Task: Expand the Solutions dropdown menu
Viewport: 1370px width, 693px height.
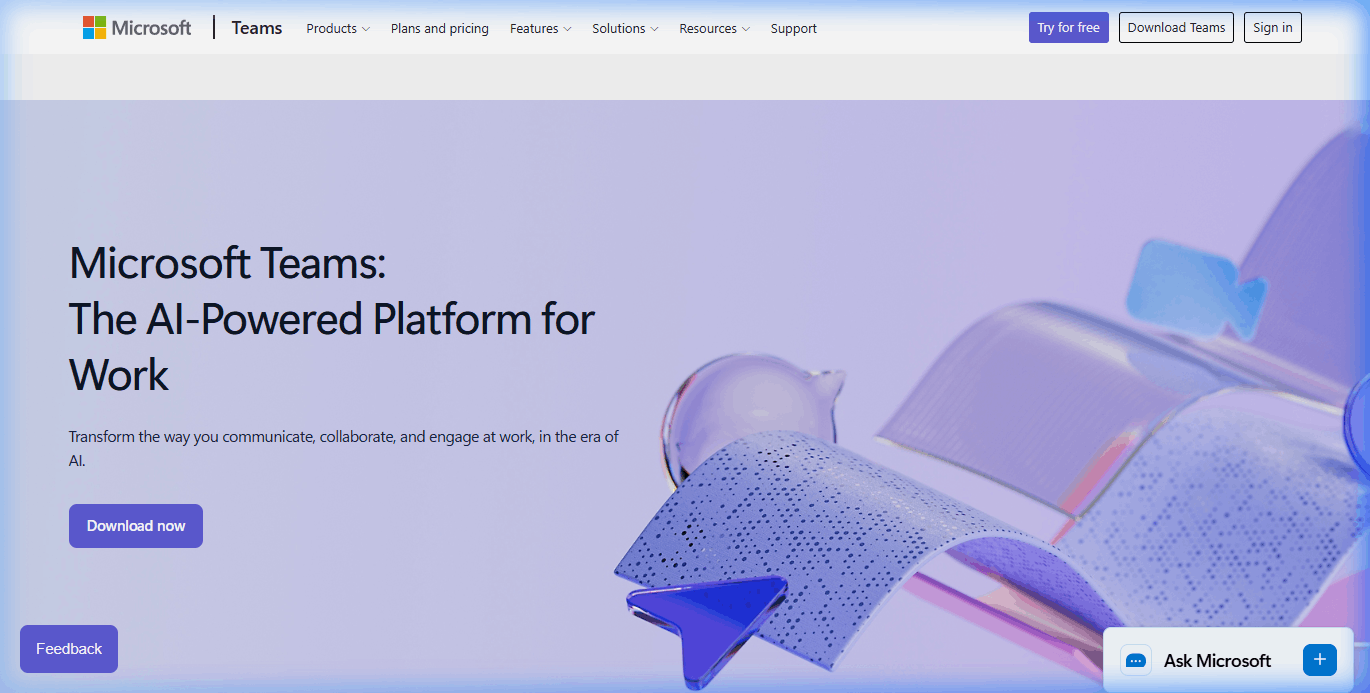Action: tap(625, 28)
